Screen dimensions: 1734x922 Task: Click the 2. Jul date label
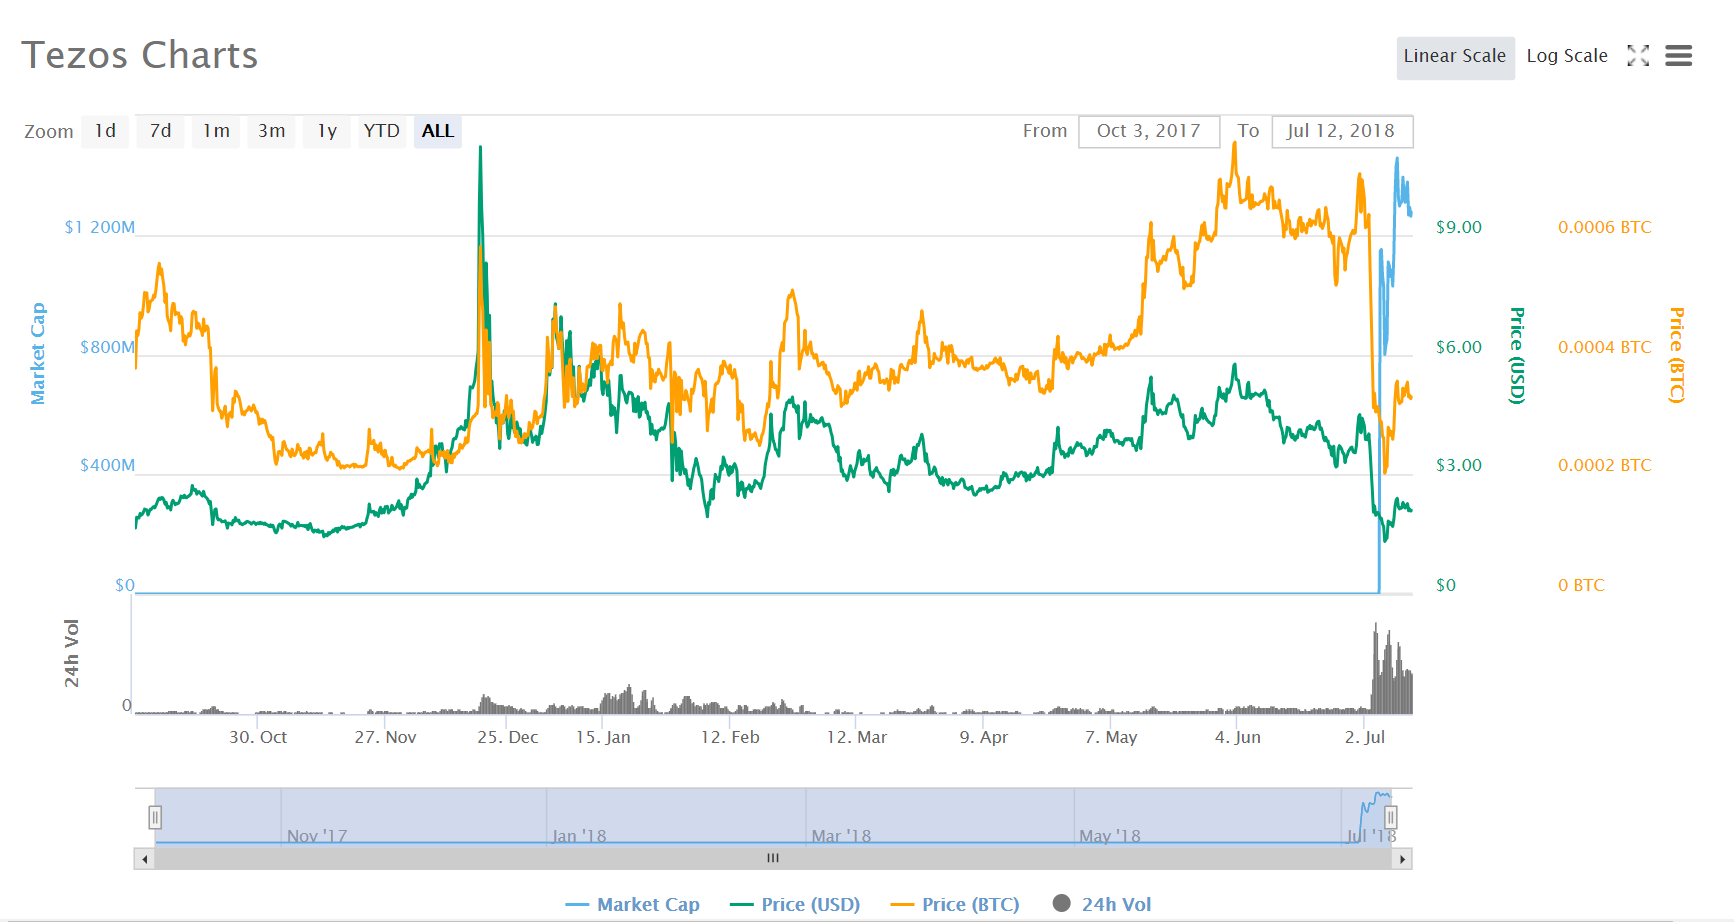tap(1365, 737)
